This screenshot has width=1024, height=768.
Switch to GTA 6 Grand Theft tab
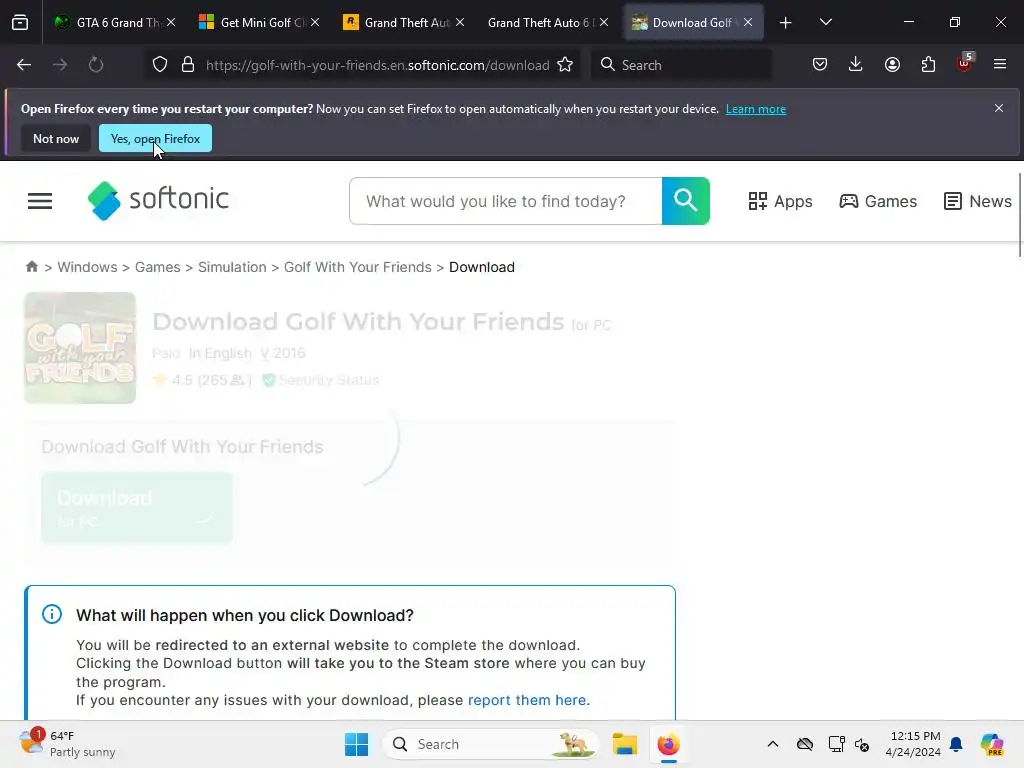[x=115, y=23]
